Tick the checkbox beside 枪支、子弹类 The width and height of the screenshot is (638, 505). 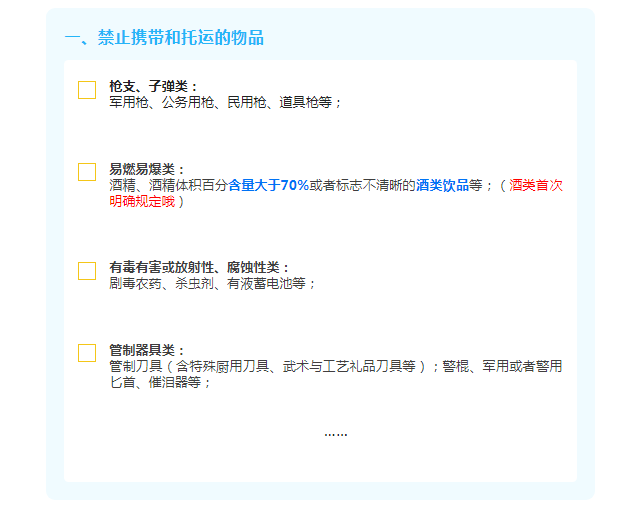[x=87, y=90]
